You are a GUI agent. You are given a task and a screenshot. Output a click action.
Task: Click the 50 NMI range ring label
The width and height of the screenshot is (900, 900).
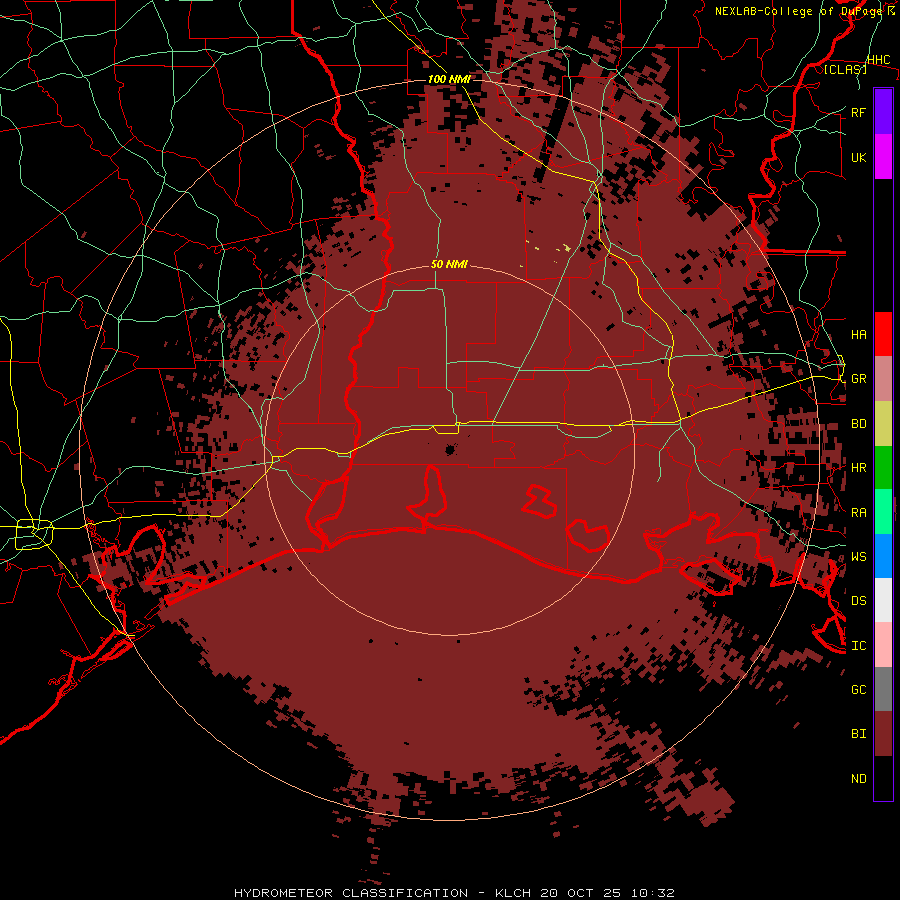click(449, 264)
